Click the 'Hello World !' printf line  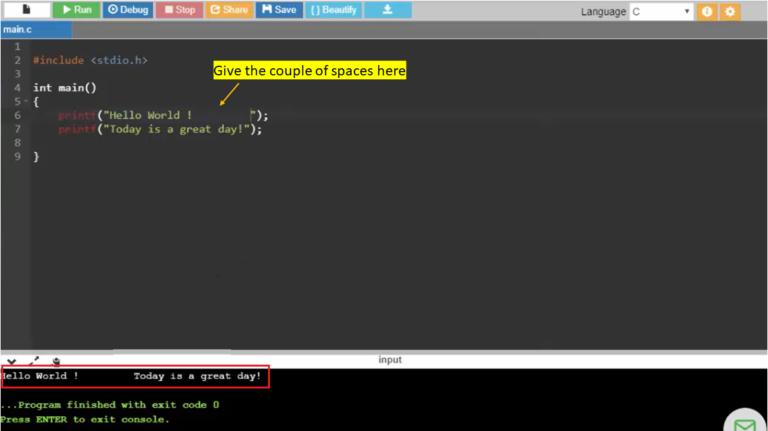163,115
